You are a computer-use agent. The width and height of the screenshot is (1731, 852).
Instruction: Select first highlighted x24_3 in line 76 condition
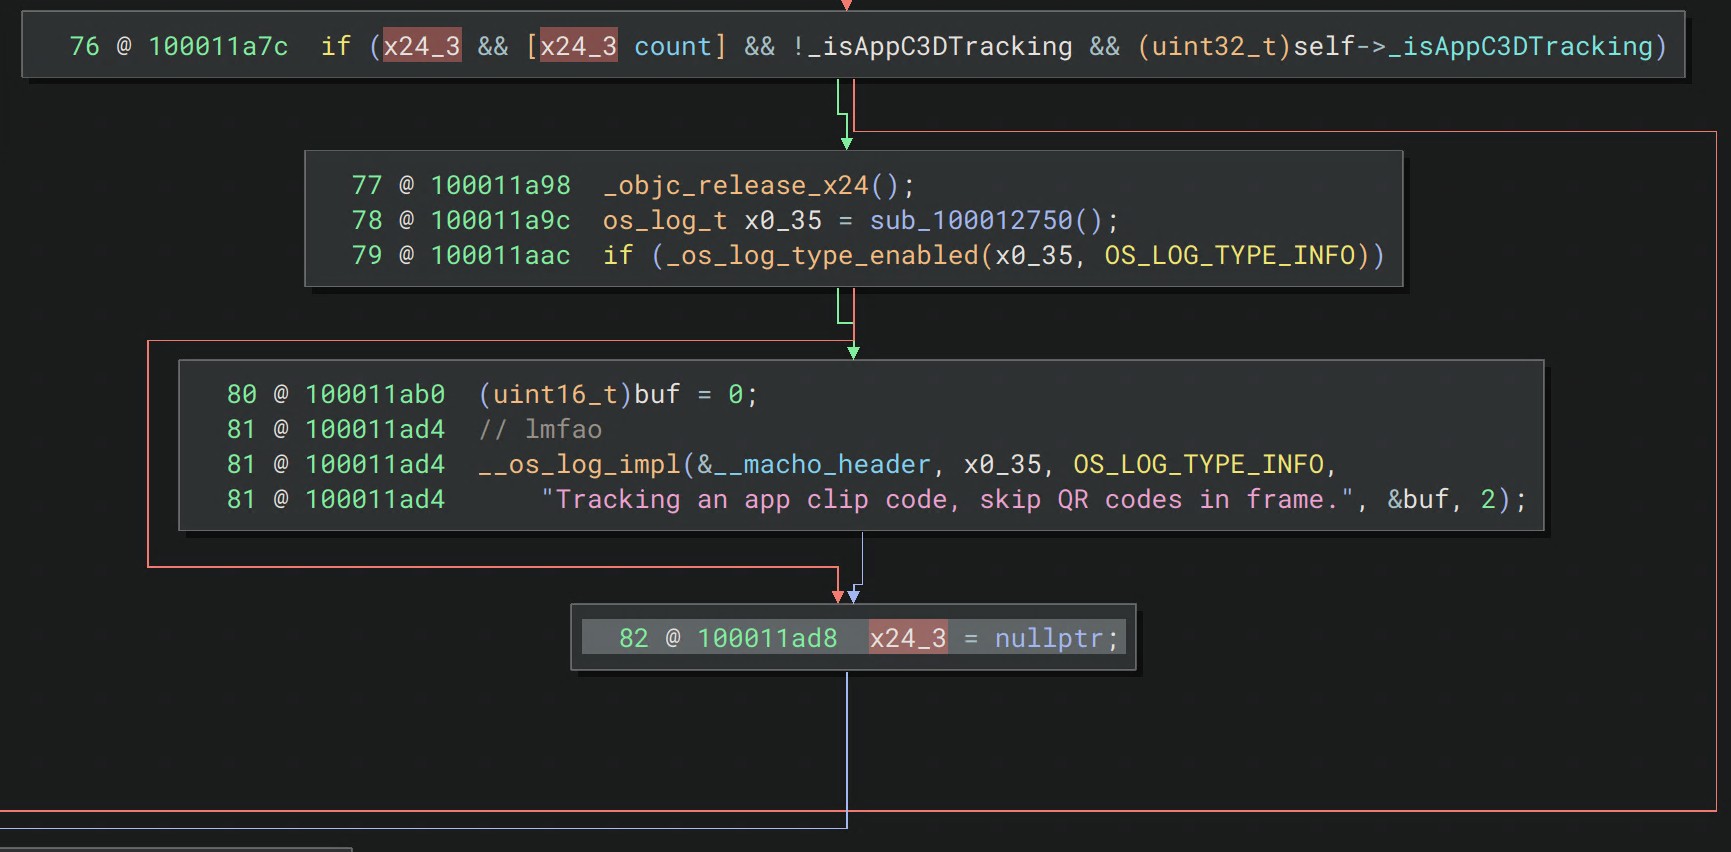[x=422, y=46]
